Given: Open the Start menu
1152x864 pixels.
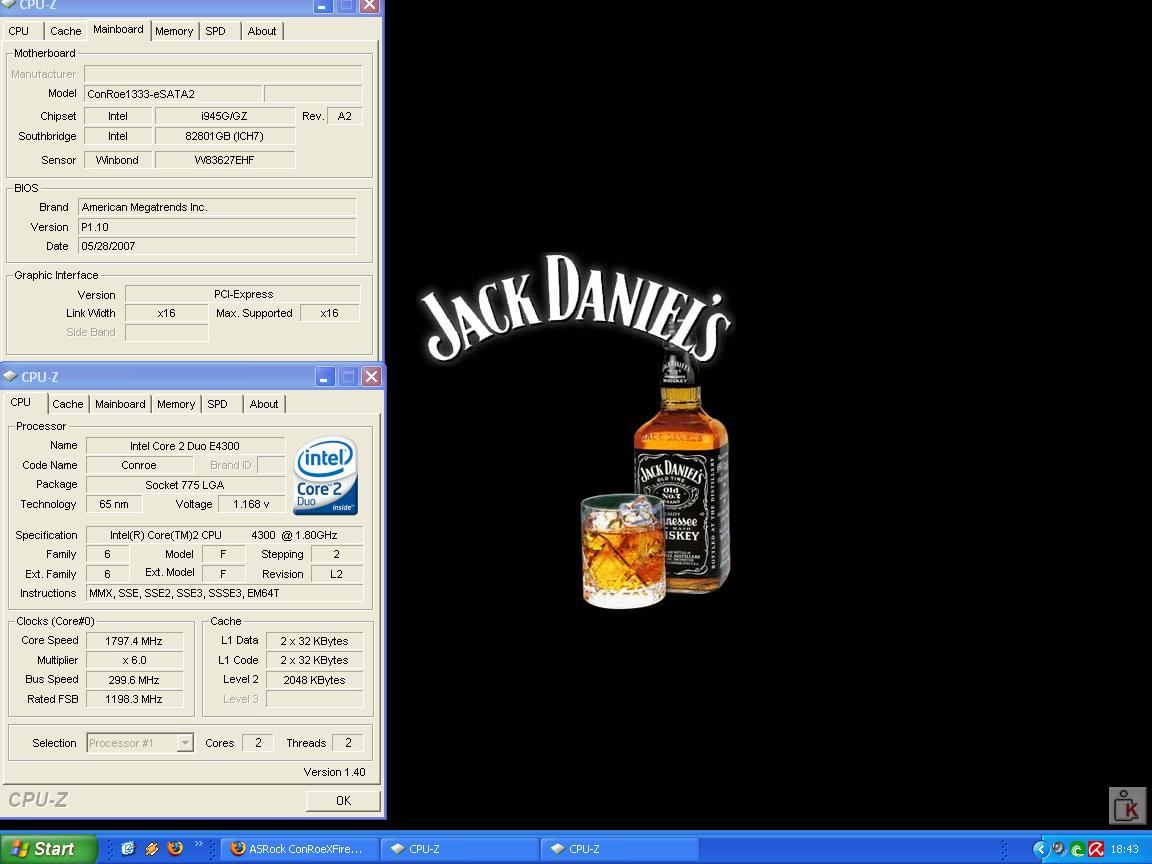Looking at the screenshot, I should click(x=48, y=849).
